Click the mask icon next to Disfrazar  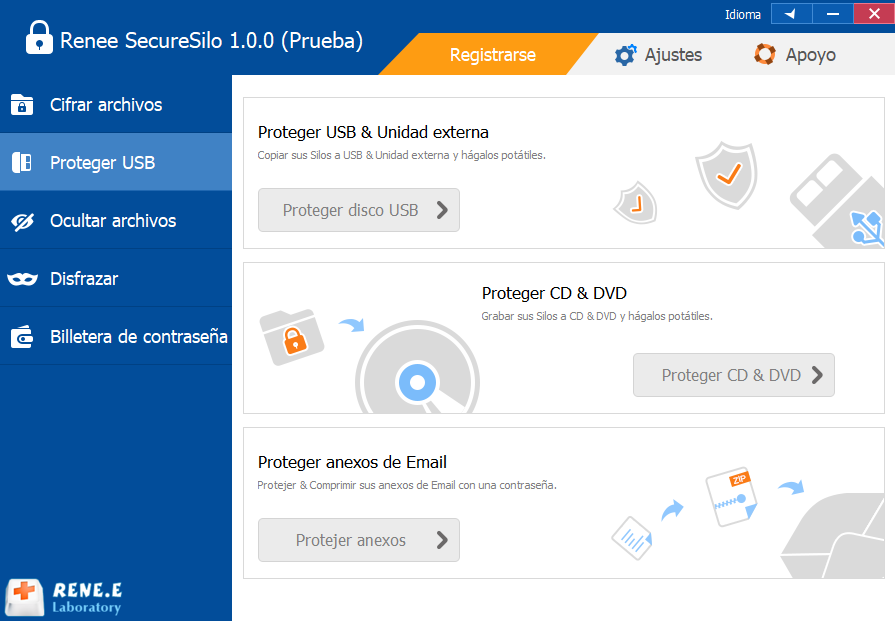(23, 279)
